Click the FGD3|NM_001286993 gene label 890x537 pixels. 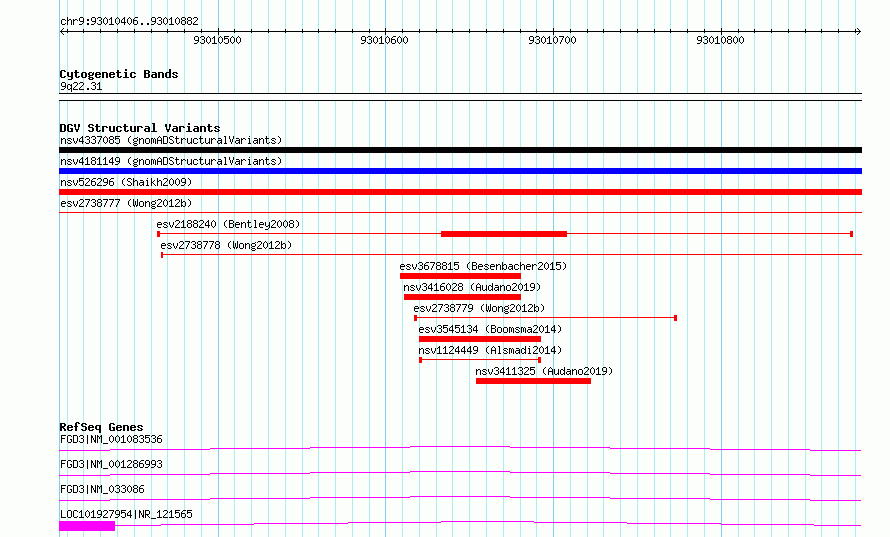coord(111,464)
